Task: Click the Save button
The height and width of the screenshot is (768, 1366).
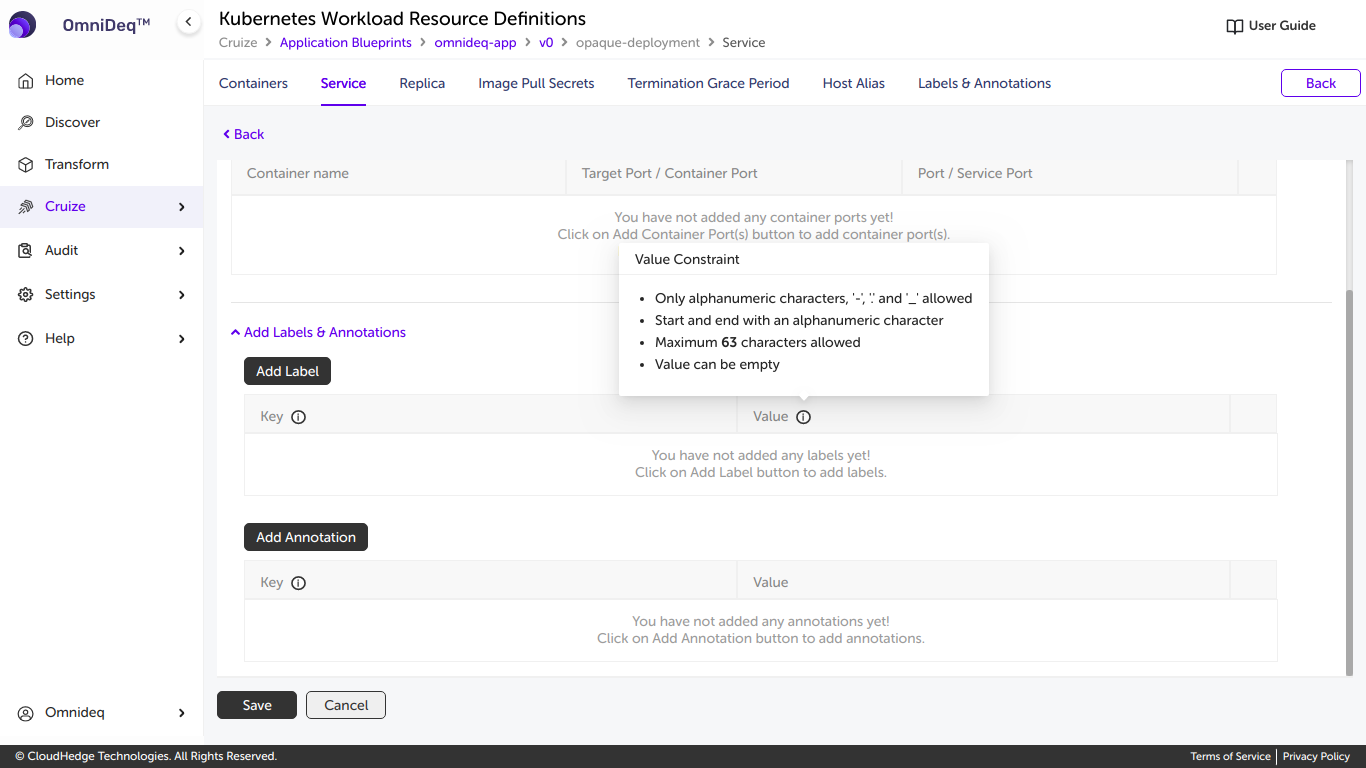Action: point(257,705)
